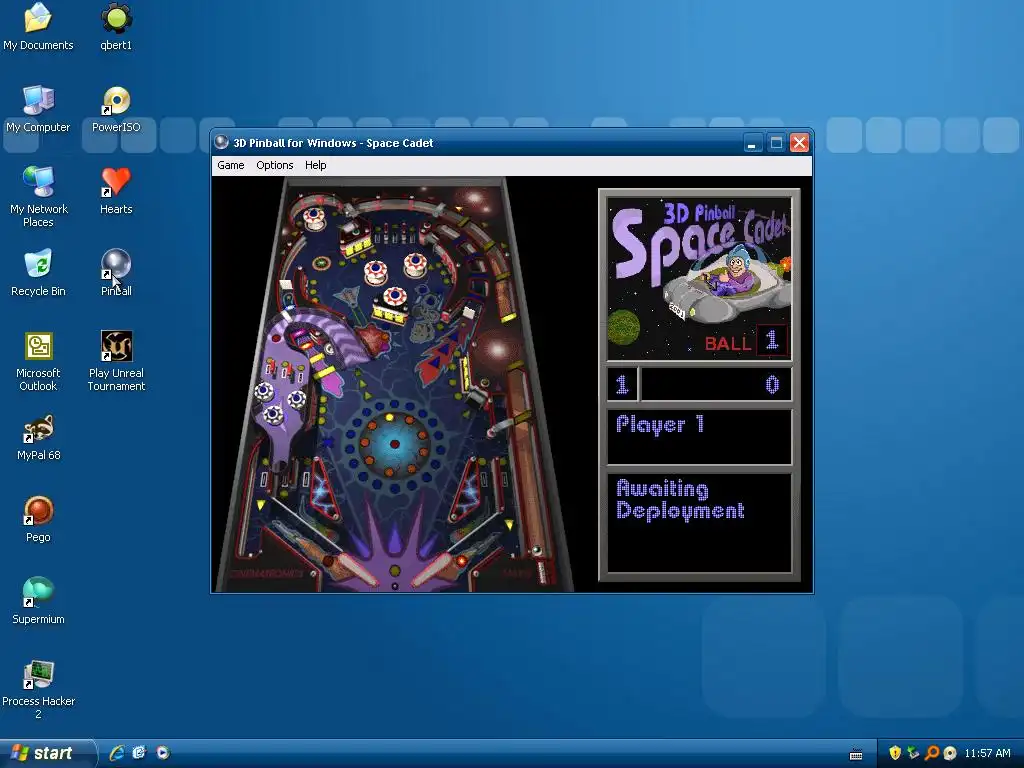
Task: Open the MyPal 68 browser icon
Action: tap(38, 438)
